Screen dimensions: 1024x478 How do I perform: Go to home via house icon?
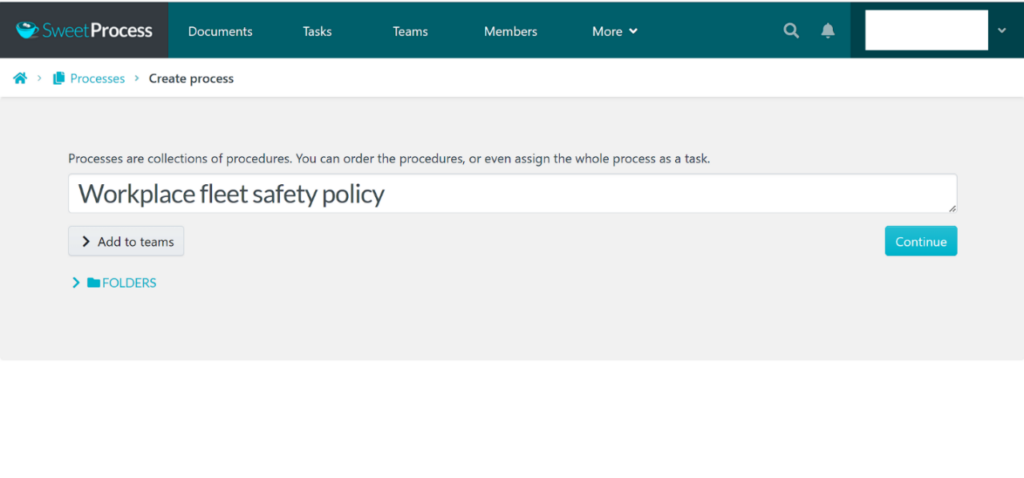tap(20, 78)
